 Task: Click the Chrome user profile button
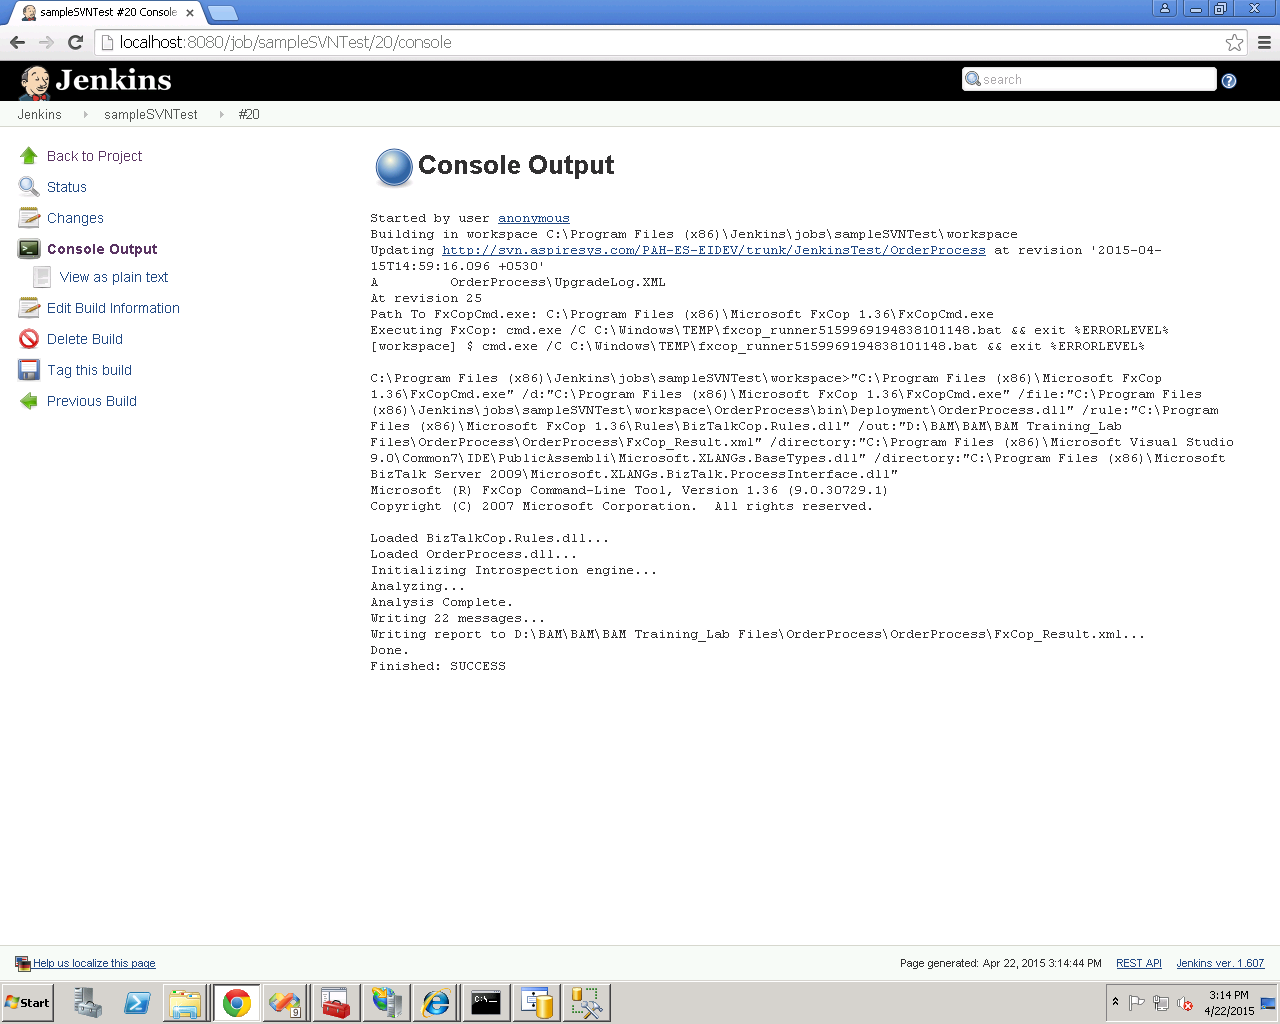[x=1165, y=8]
